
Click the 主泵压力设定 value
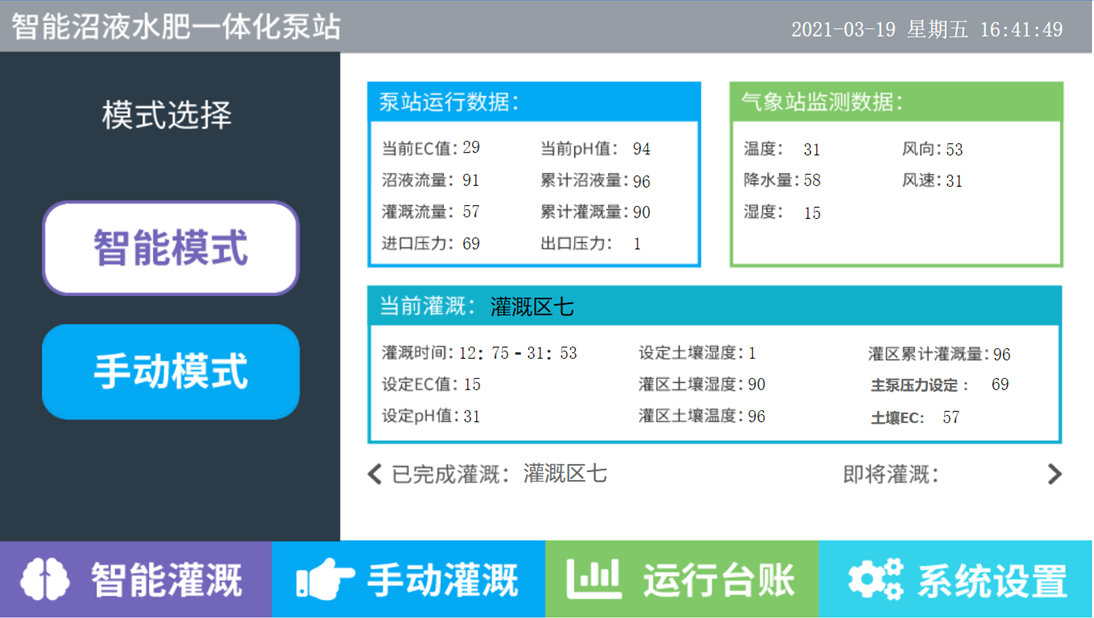pyautogui.click(x=999, y=385)
